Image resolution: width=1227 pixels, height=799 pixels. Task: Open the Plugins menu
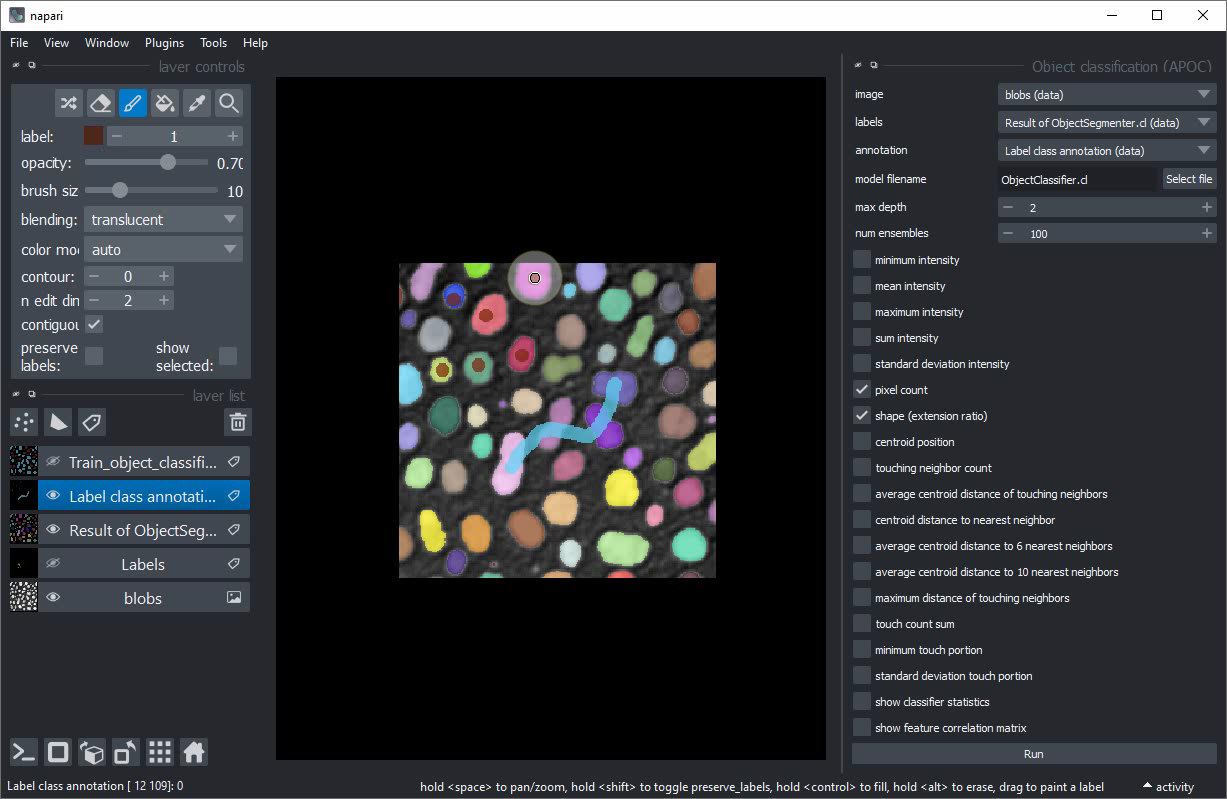point(164,43)
